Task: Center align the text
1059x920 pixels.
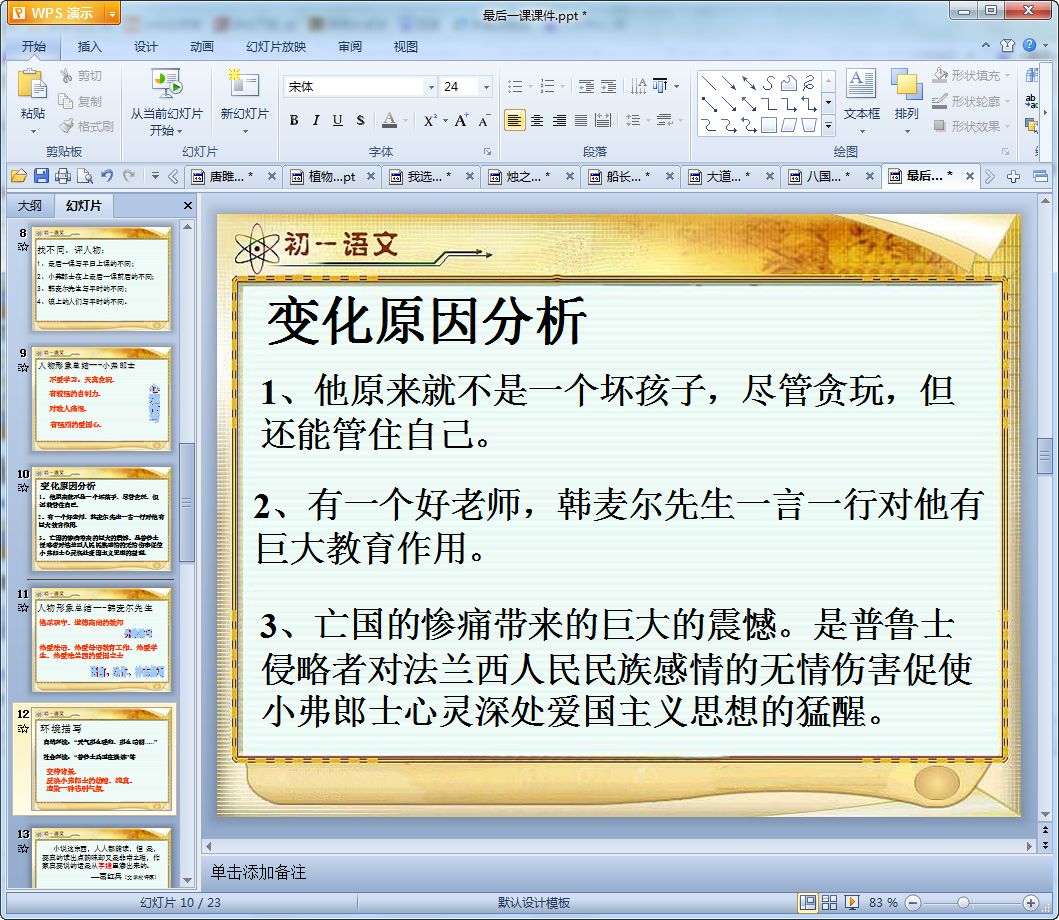Action: coord(537,120)
